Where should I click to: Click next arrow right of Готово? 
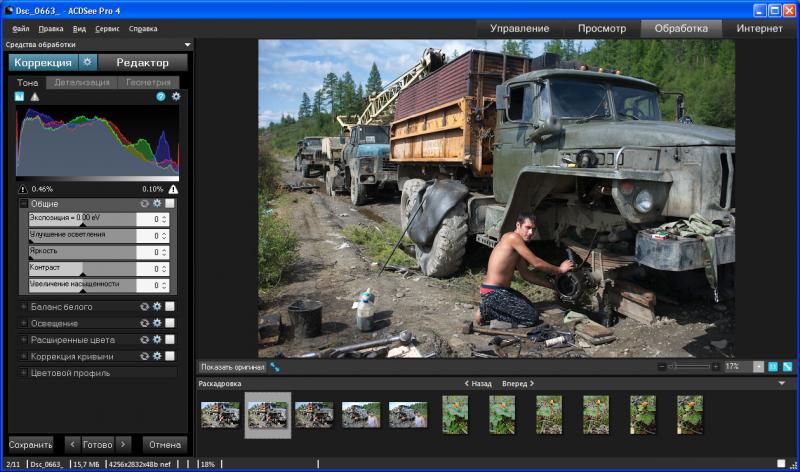(x=123, y=444)
